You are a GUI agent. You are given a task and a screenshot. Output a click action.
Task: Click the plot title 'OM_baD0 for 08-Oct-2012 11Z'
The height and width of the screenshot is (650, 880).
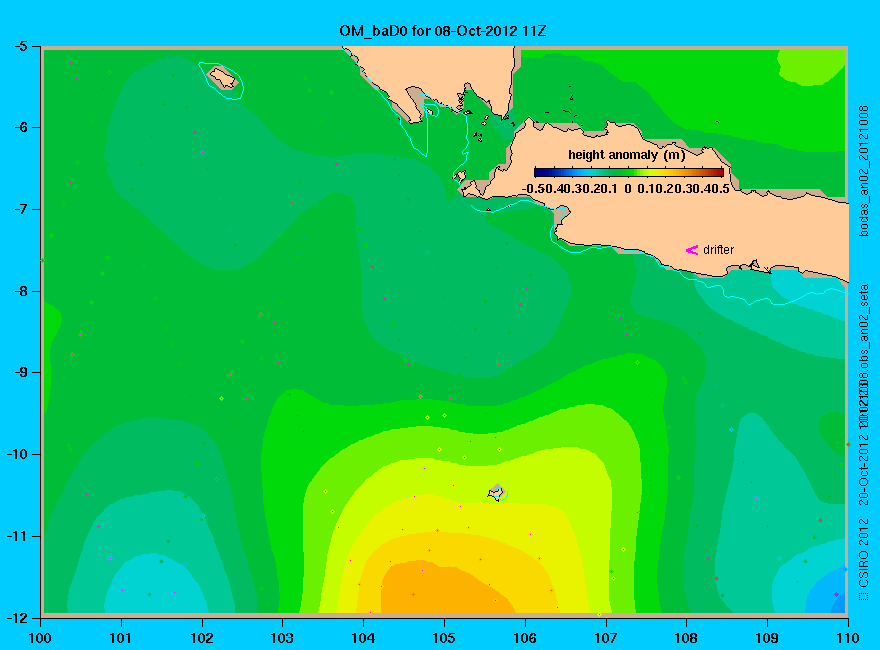[442, 30]
